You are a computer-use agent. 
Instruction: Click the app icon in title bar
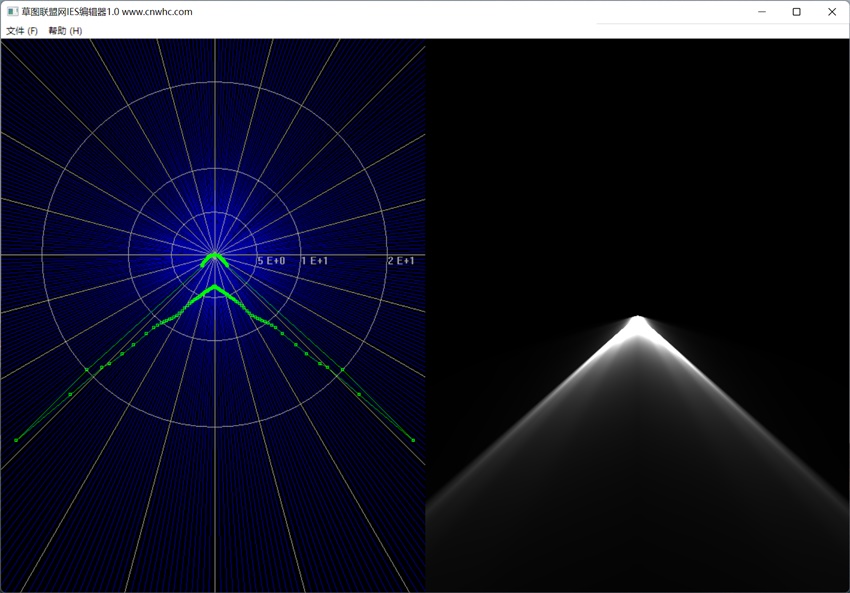[x=12, y=11]
